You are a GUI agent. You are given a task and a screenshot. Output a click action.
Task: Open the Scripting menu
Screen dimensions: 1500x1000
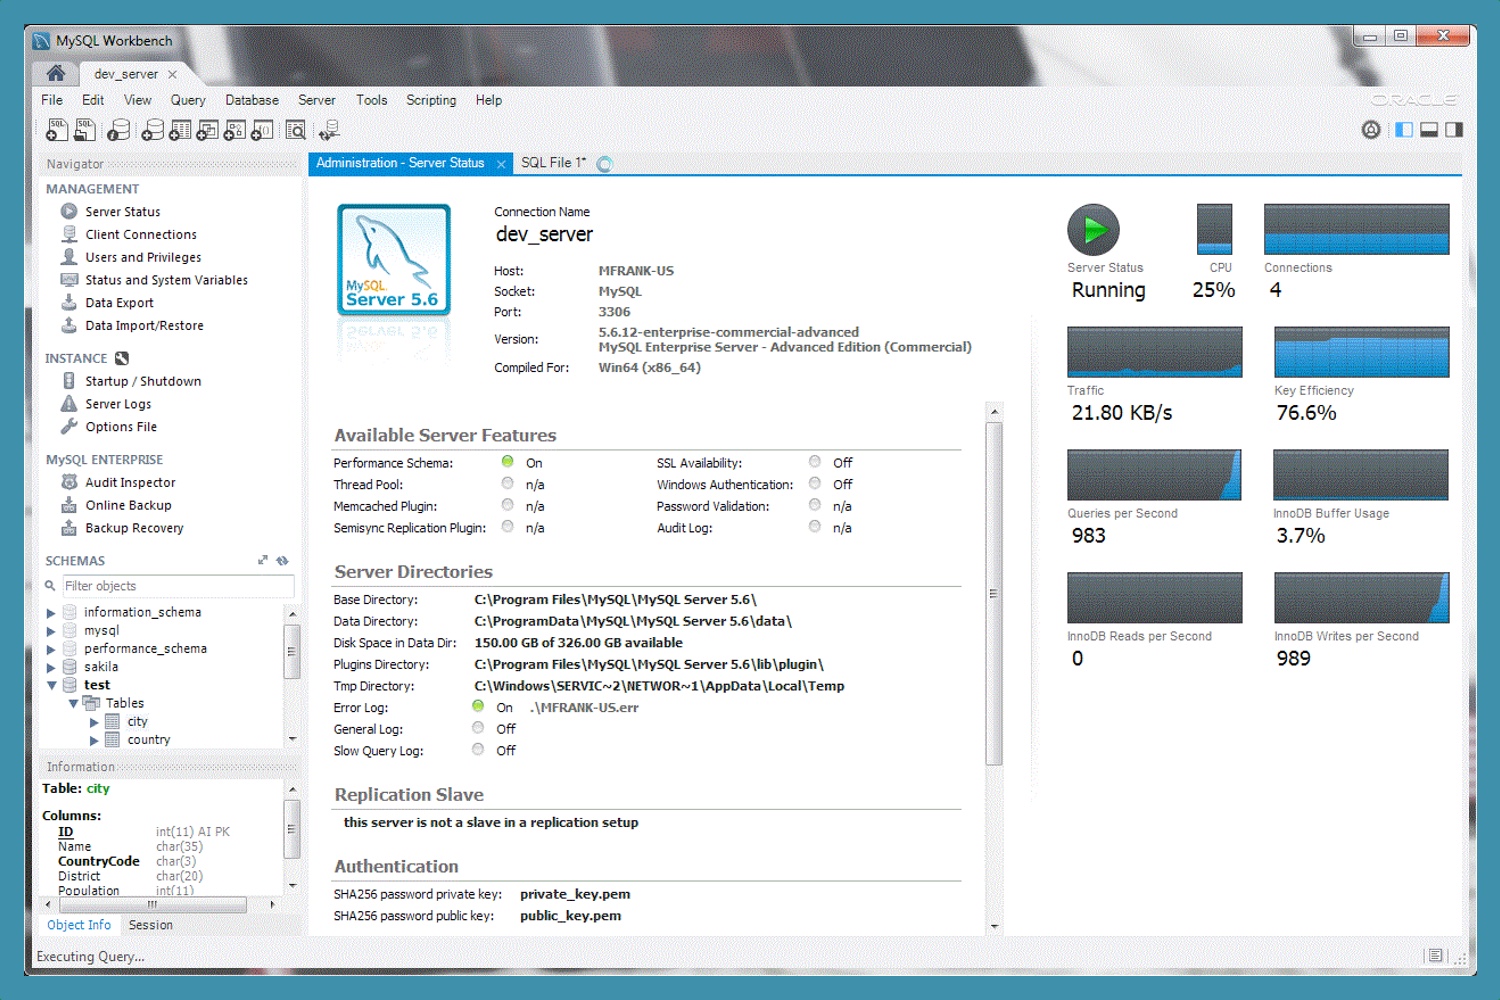[431, 100]
